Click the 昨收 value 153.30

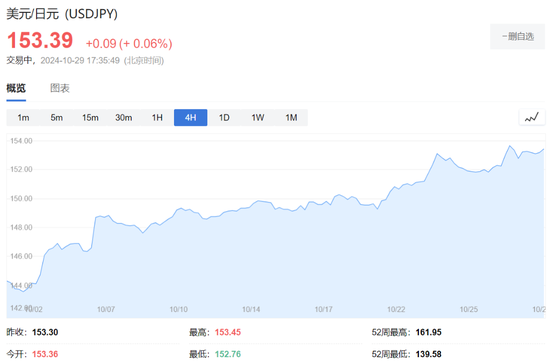(x=45, y=332)
